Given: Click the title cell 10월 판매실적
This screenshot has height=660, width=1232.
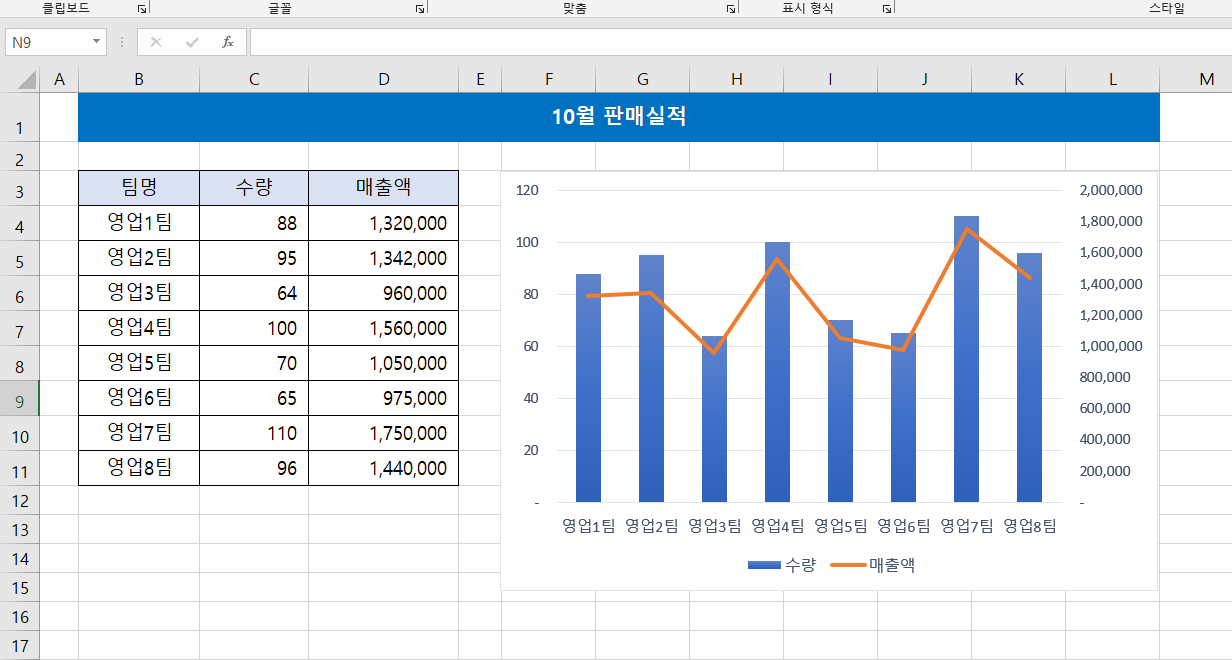Looking at the screenshot, I should [x=619, y=116].
